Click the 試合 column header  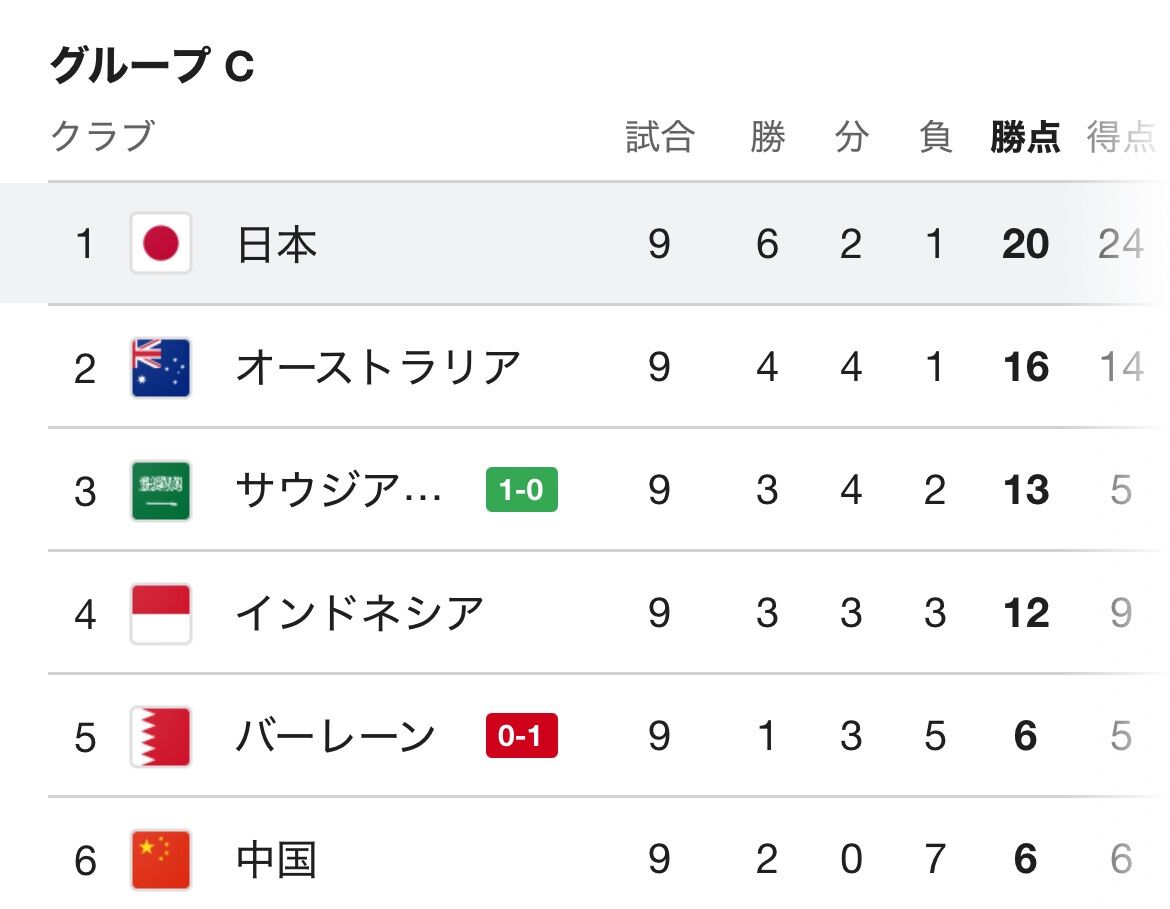click(x=659, y=137)
